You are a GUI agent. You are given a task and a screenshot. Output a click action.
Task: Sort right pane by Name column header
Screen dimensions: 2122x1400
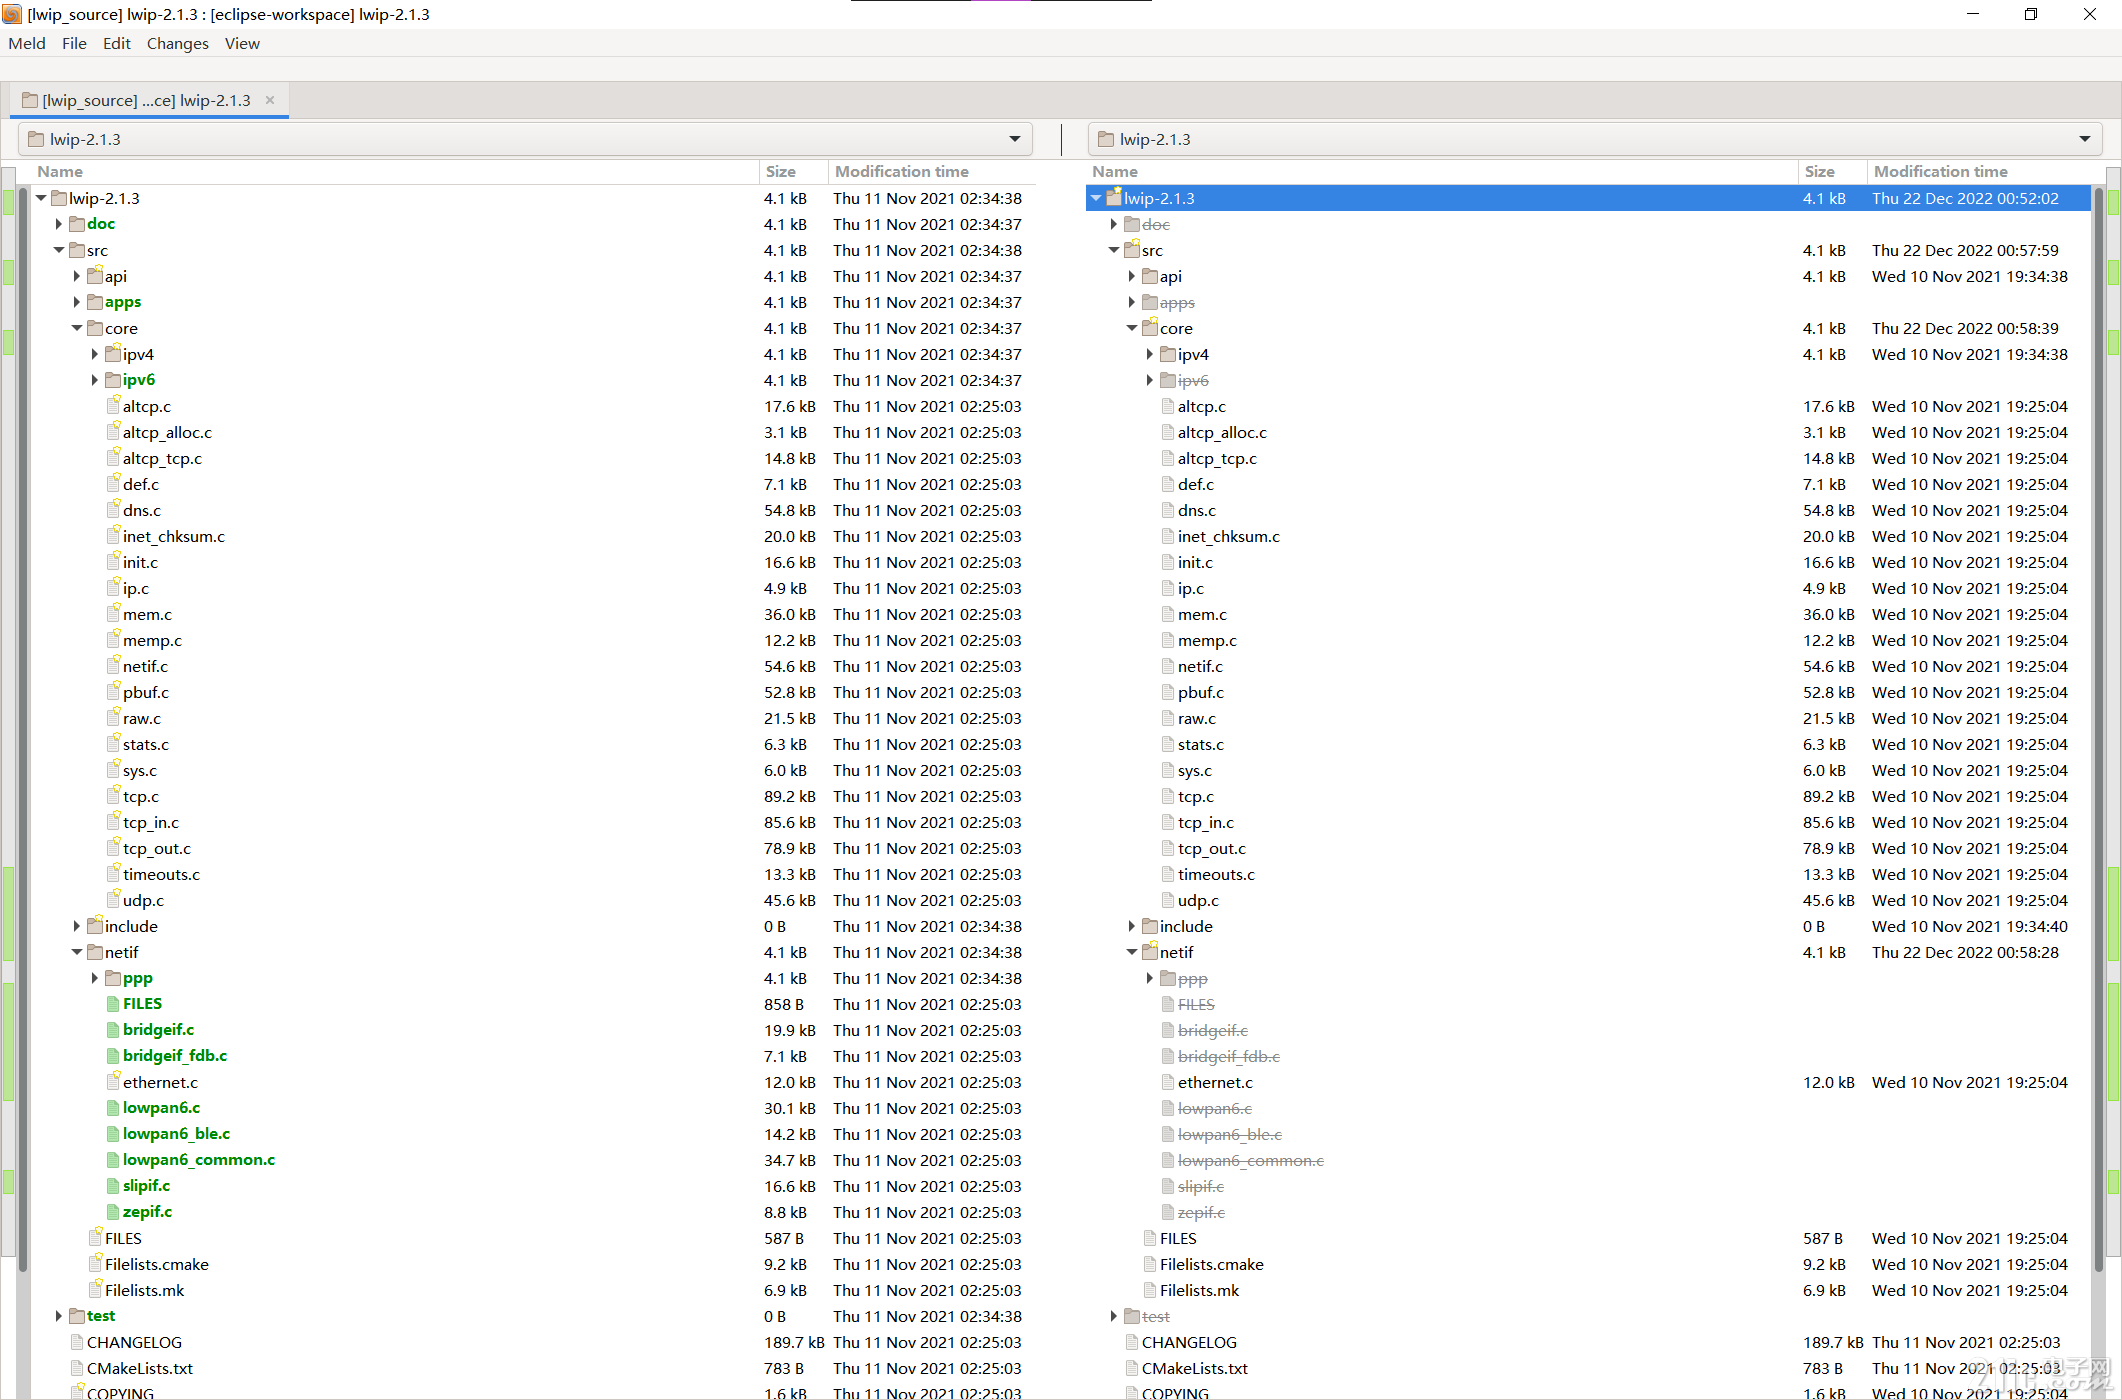click(1441, 171)
